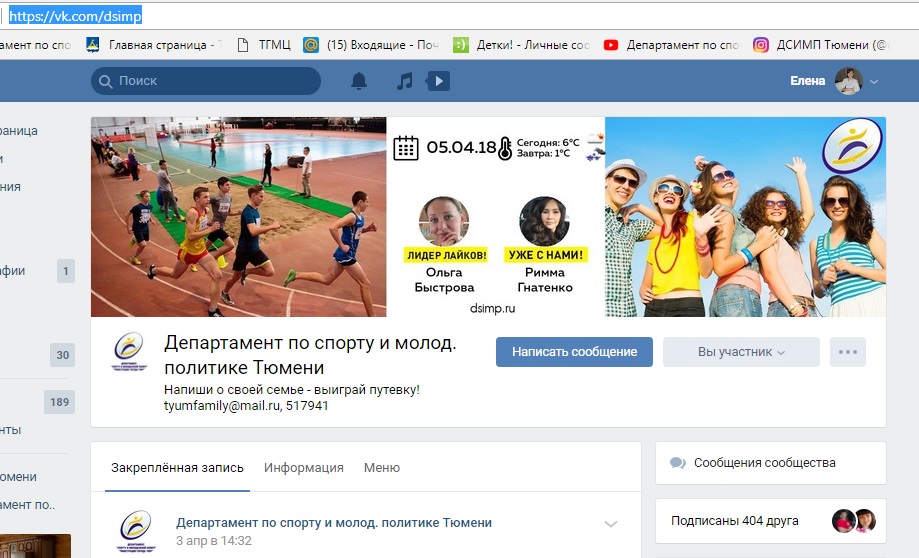919x558 pixels.
Task: Click the calendar icon in cover
Action: pos(406,148)
